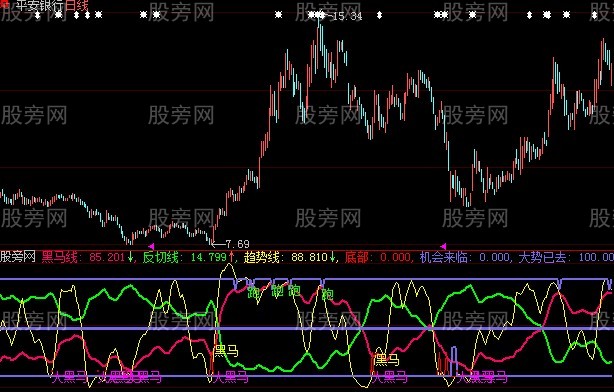This screenshot has height=392, width=614.
Task: Select the 趋势线 88.810 indicator value
Action: pyautogui.click(x=290, y=257)
